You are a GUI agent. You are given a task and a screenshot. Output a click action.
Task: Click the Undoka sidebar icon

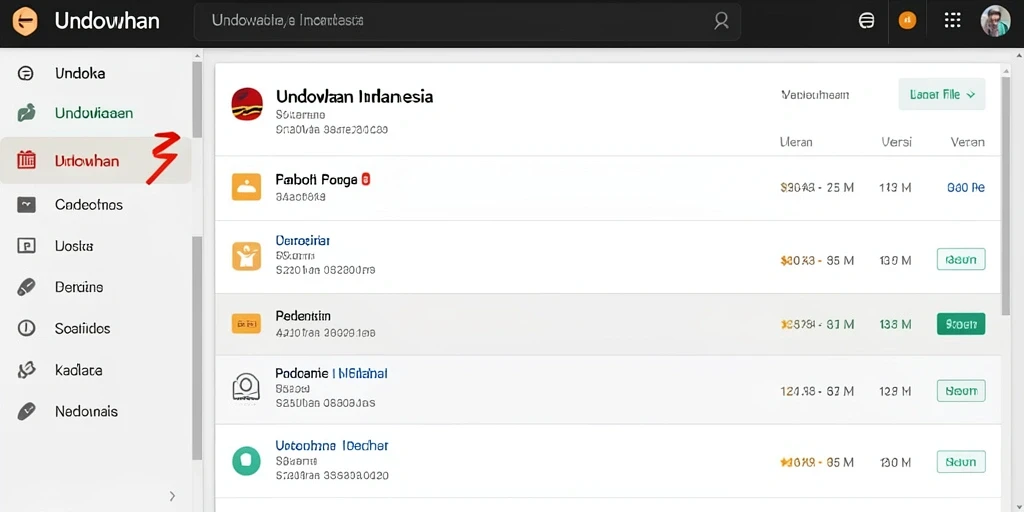pyautogui.click(x=25, y=73)
